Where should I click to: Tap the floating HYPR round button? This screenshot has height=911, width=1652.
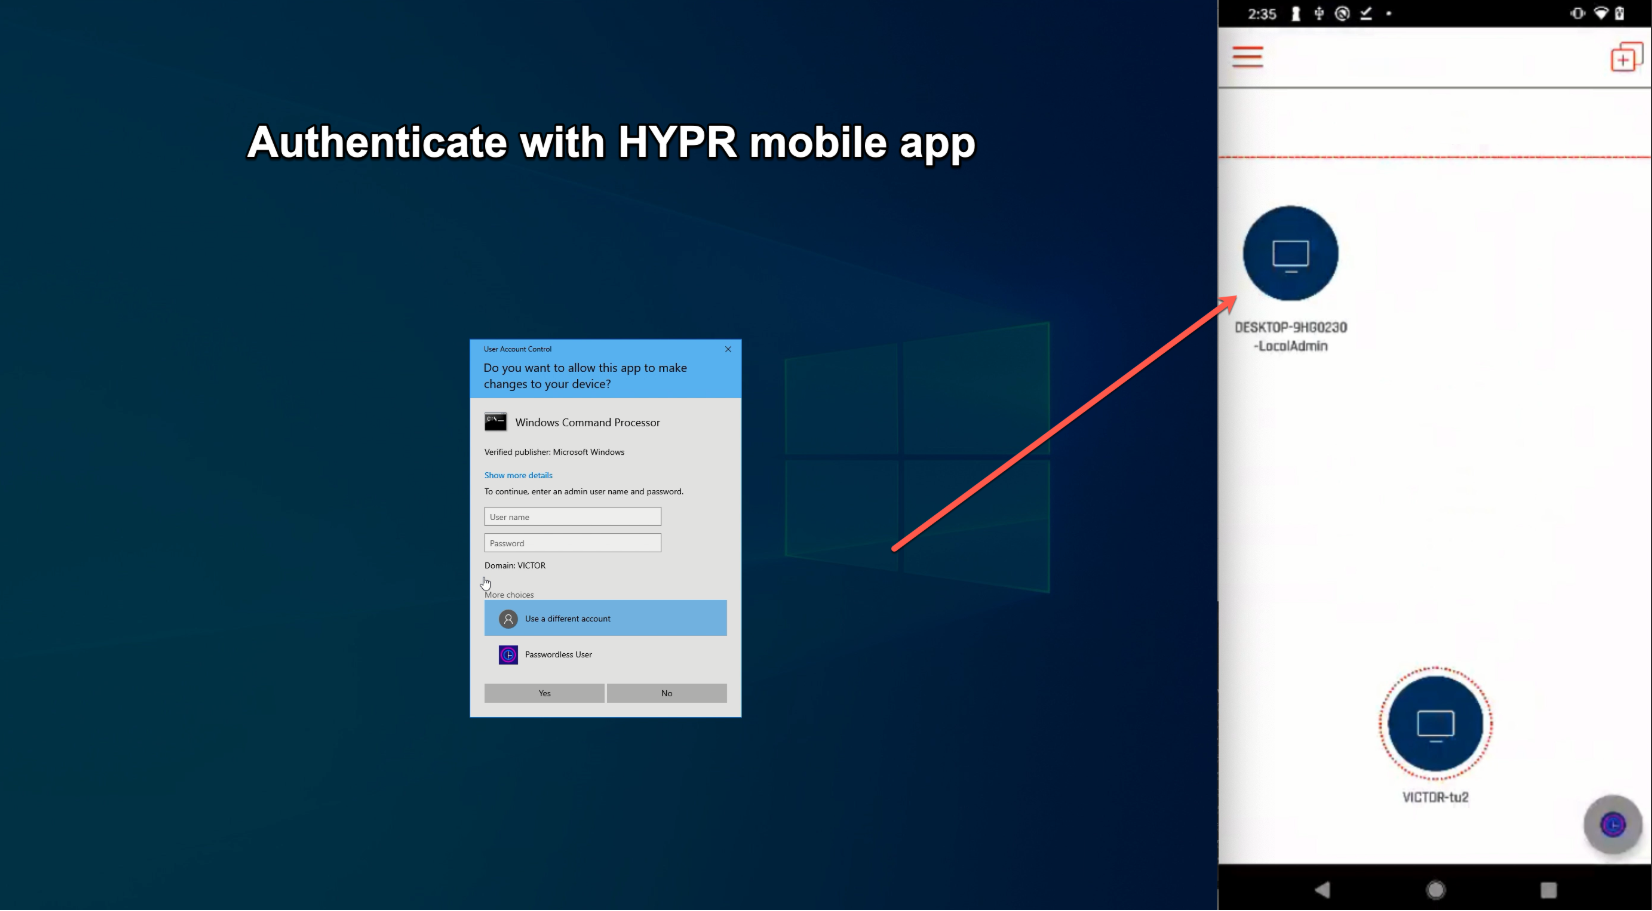pos(1612,824)
